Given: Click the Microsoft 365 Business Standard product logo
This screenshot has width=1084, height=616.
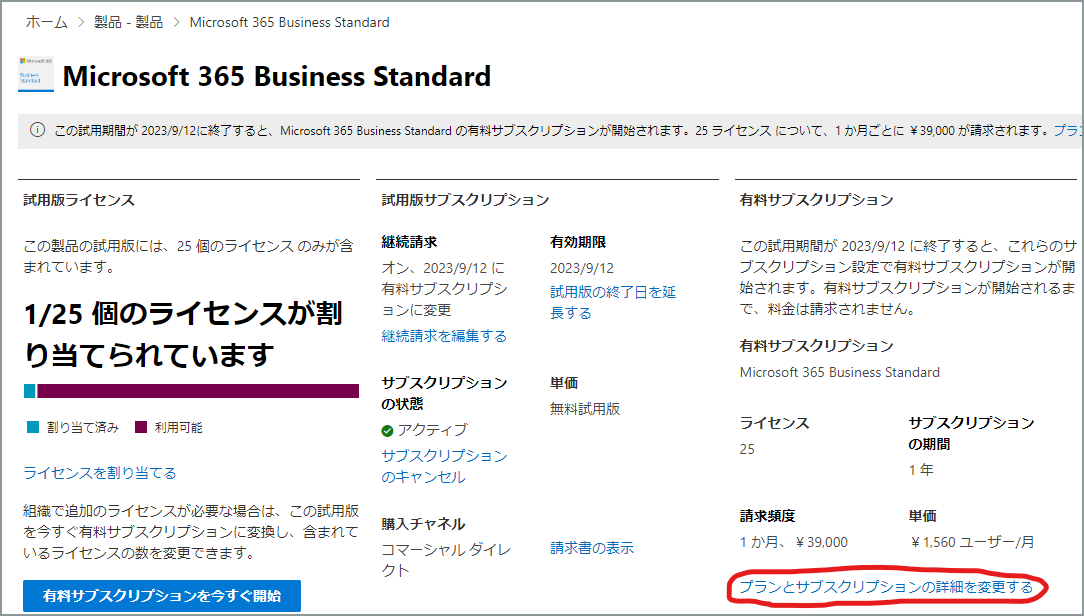Looking at the screenshot, I should (x=35, y=76).
